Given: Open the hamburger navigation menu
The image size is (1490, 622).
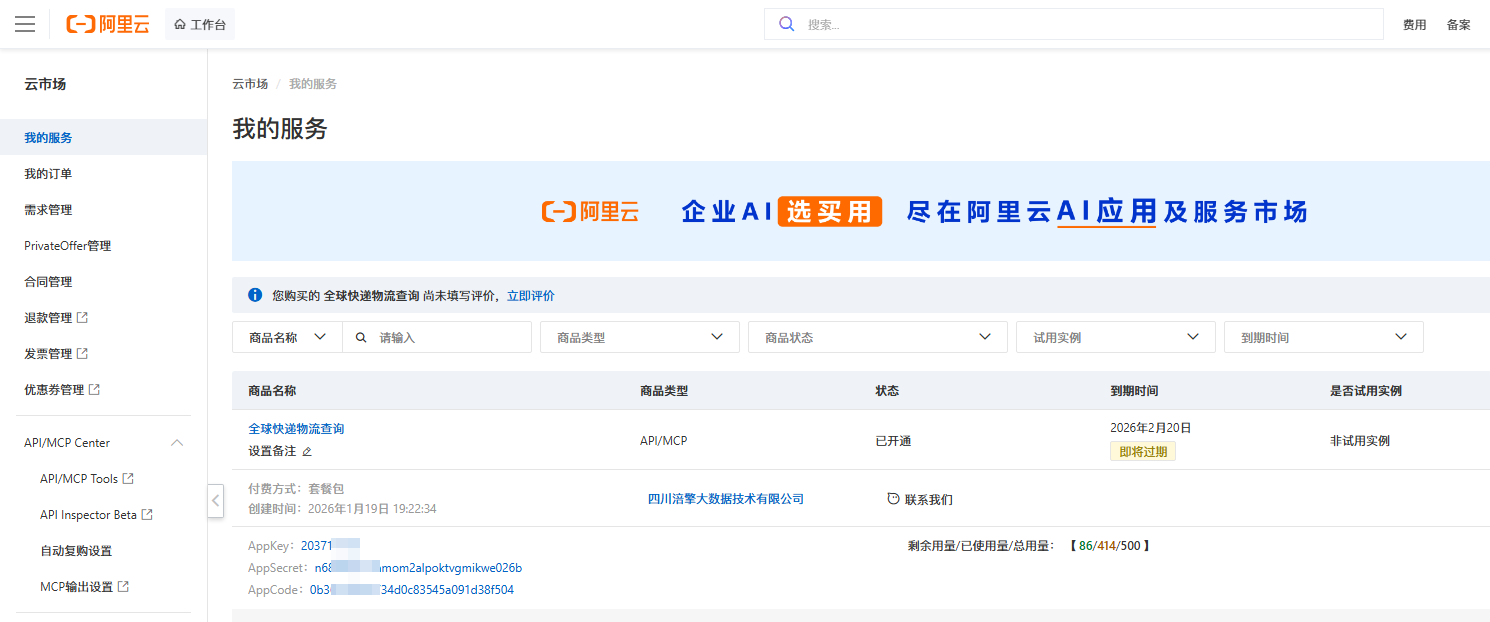Looking at the screenshot, I should point(25,24).
